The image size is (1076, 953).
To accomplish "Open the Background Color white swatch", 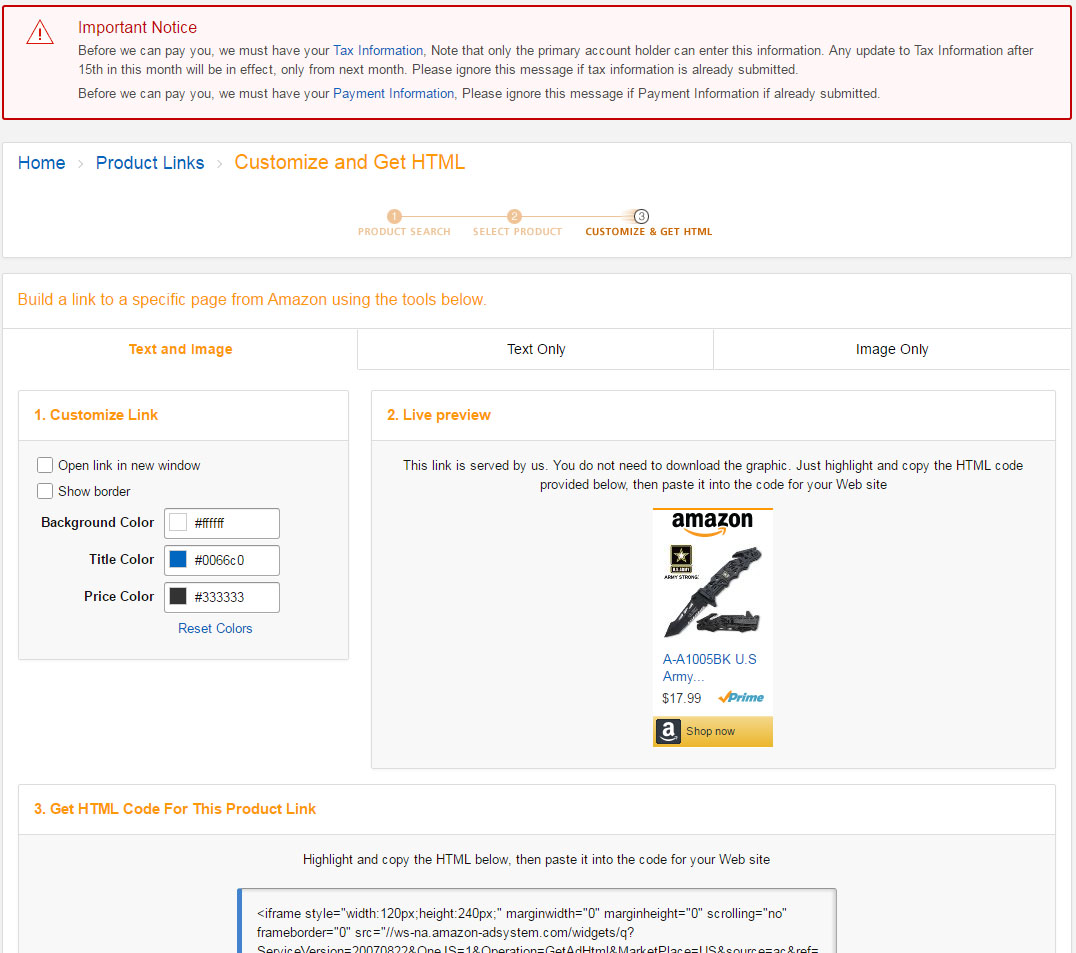I will [x=178, y=523].
